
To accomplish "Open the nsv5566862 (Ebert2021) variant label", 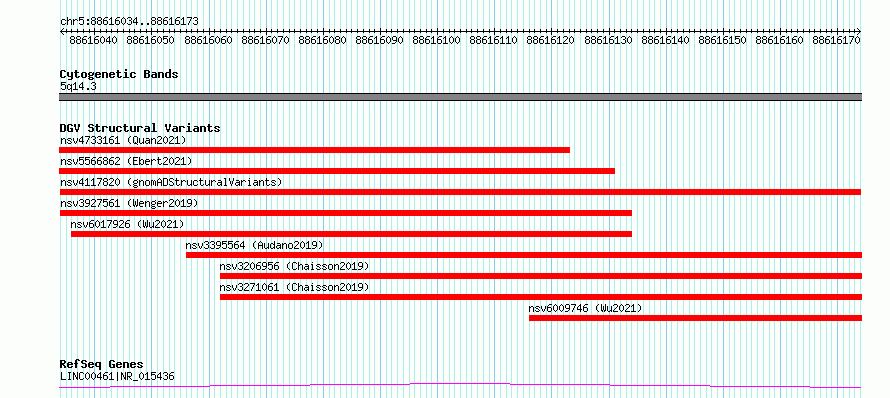I will coord(126,161).
